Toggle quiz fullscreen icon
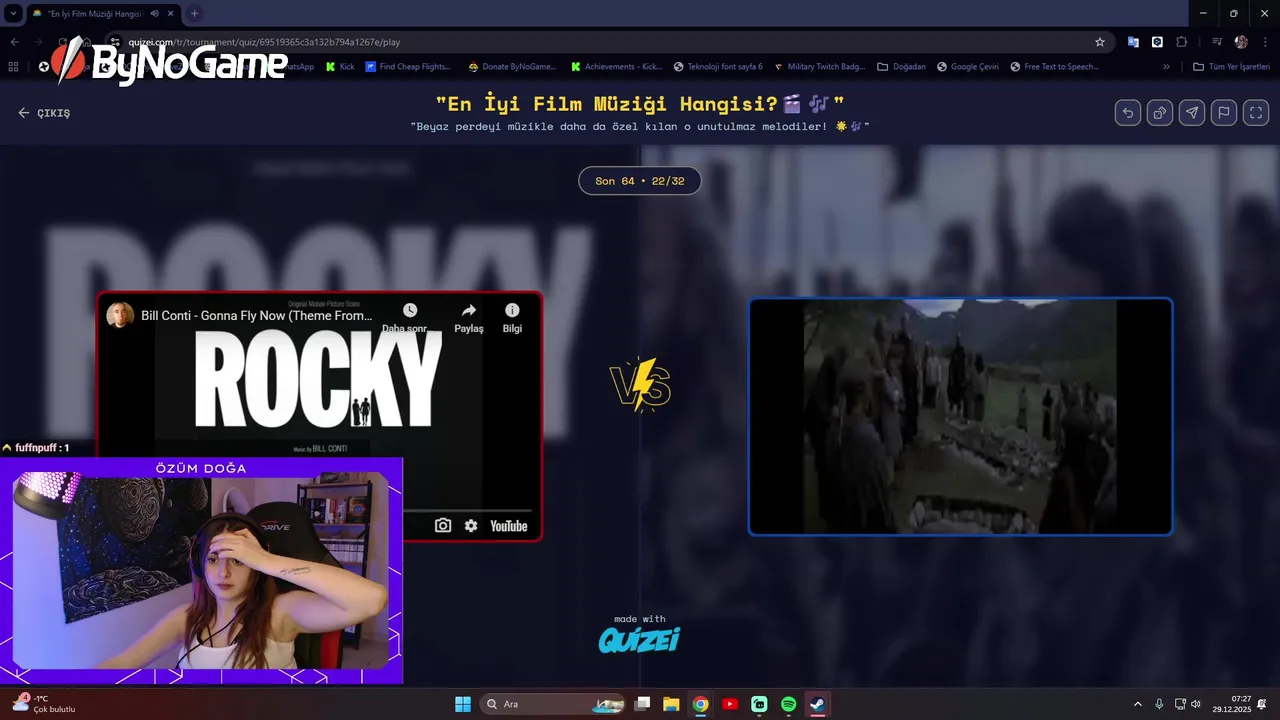 1256,113
